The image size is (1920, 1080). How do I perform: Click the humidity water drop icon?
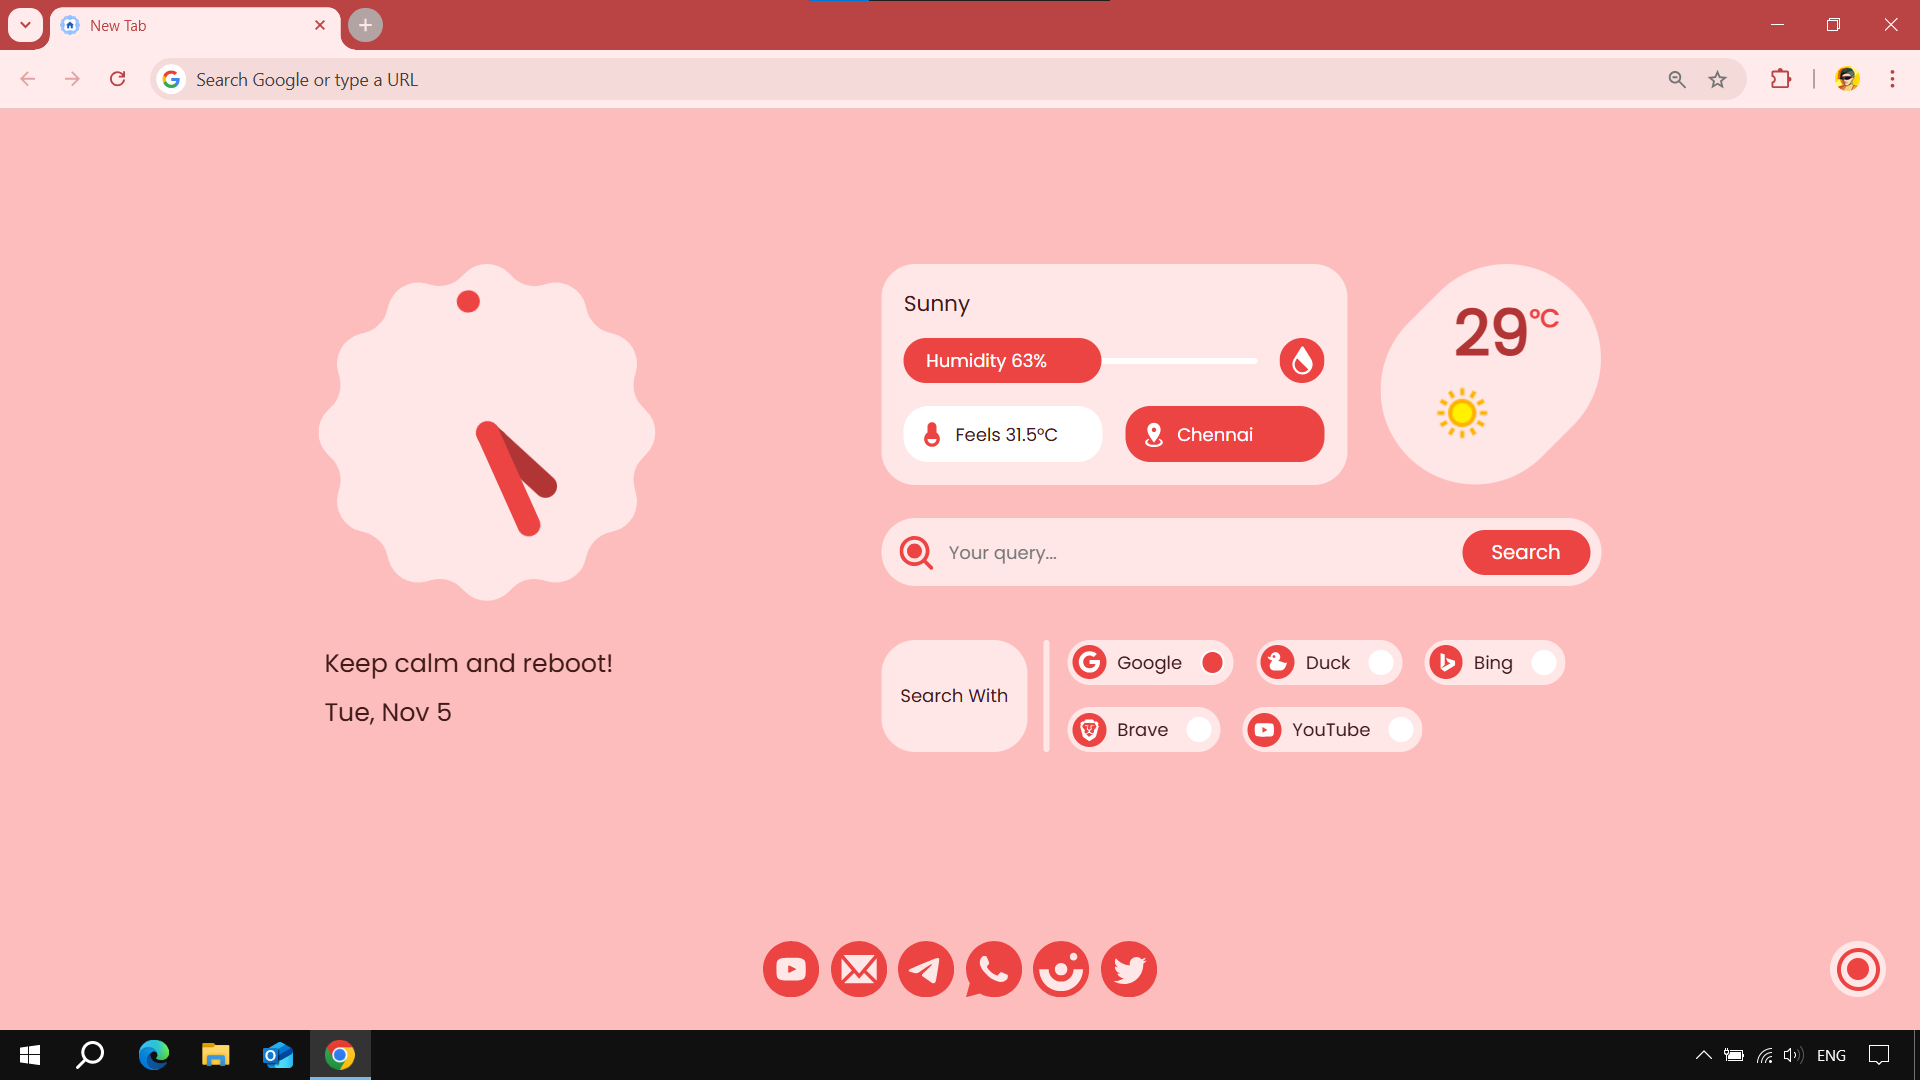point(1302,359)
